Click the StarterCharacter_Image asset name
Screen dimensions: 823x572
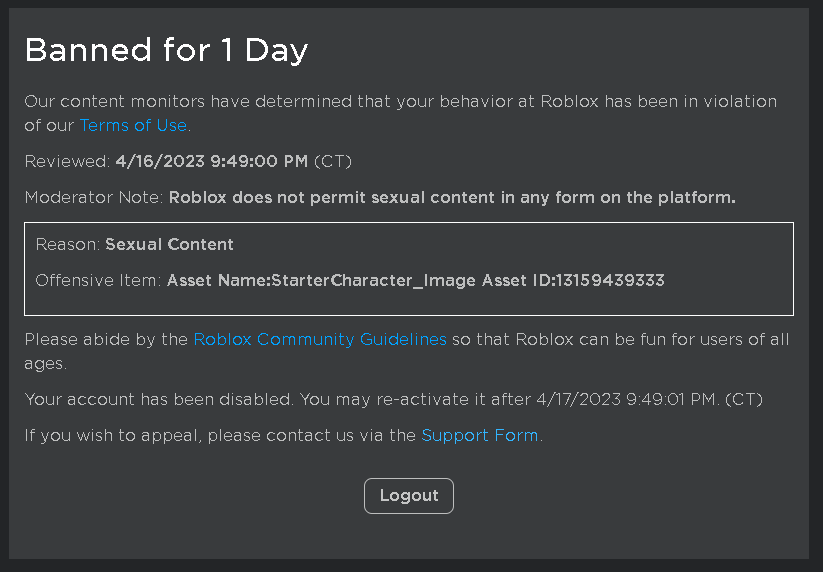click(x=321, y=280)
